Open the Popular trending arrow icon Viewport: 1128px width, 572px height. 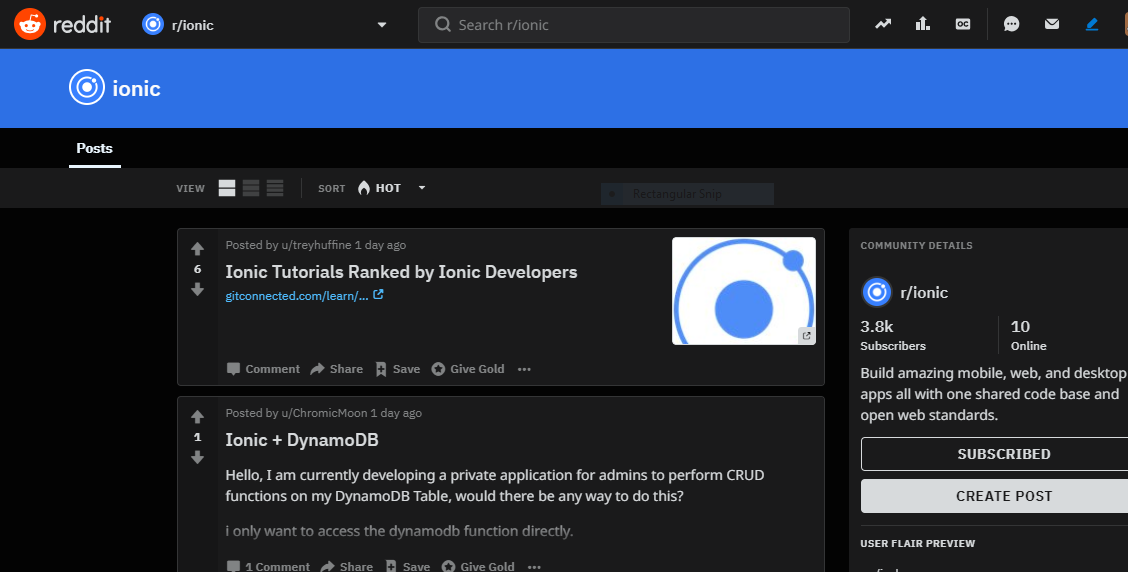tap(883, 25)
